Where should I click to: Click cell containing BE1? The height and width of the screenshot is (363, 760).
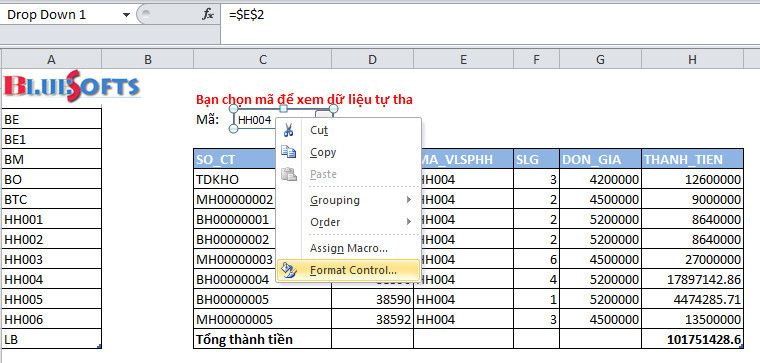pyautogui.click(x=51, y=139)
